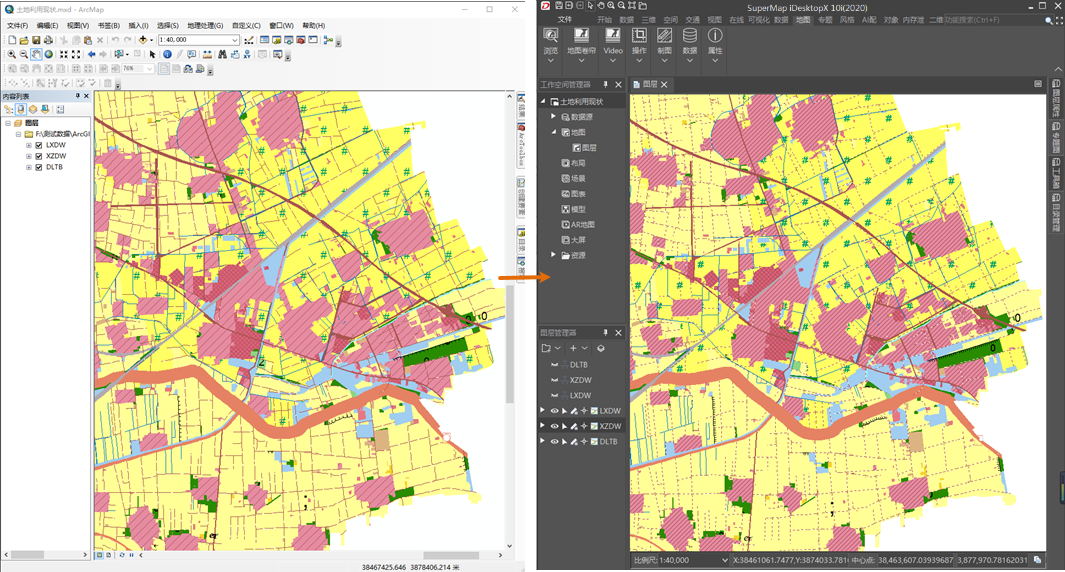Open the ArcMap 1:40,000 scale dropdown
Screen dimensions: 1065x572
tap(235, 40)
